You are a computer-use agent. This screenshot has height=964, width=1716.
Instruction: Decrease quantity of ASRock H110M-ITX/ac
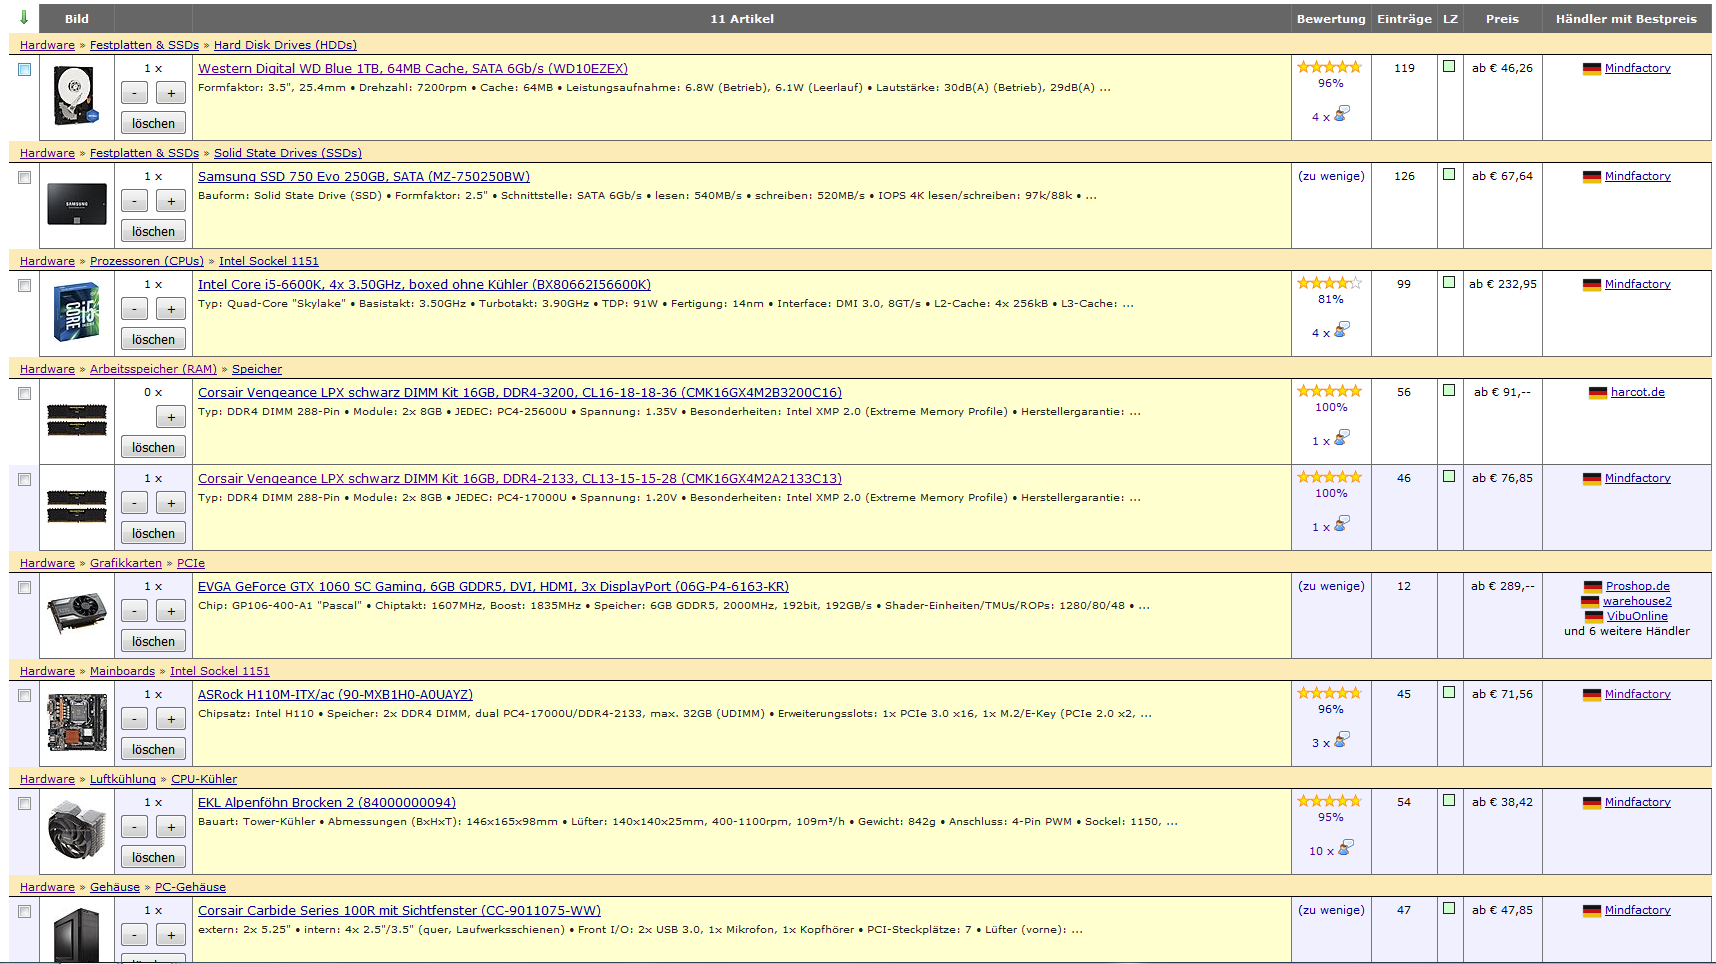(134, 719)
